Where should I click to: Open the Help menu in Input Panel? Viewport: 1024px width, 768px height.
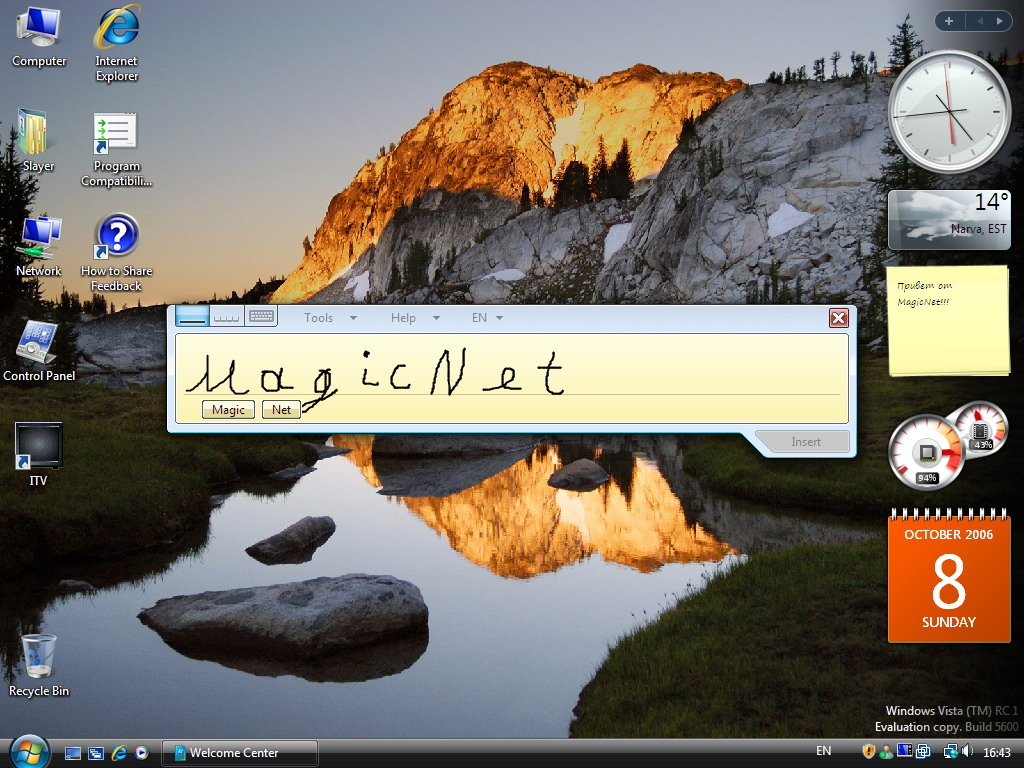click(403, 317)
